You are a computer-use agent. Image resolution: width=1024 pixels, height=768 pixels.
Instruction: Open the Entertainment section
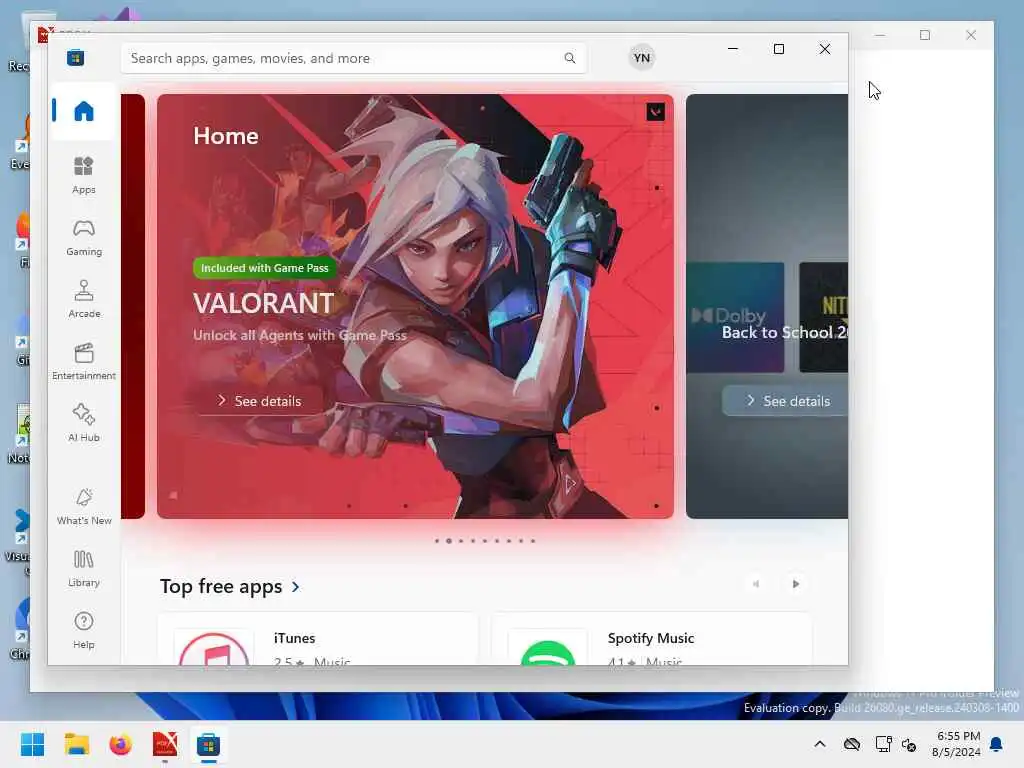[84, 361]
